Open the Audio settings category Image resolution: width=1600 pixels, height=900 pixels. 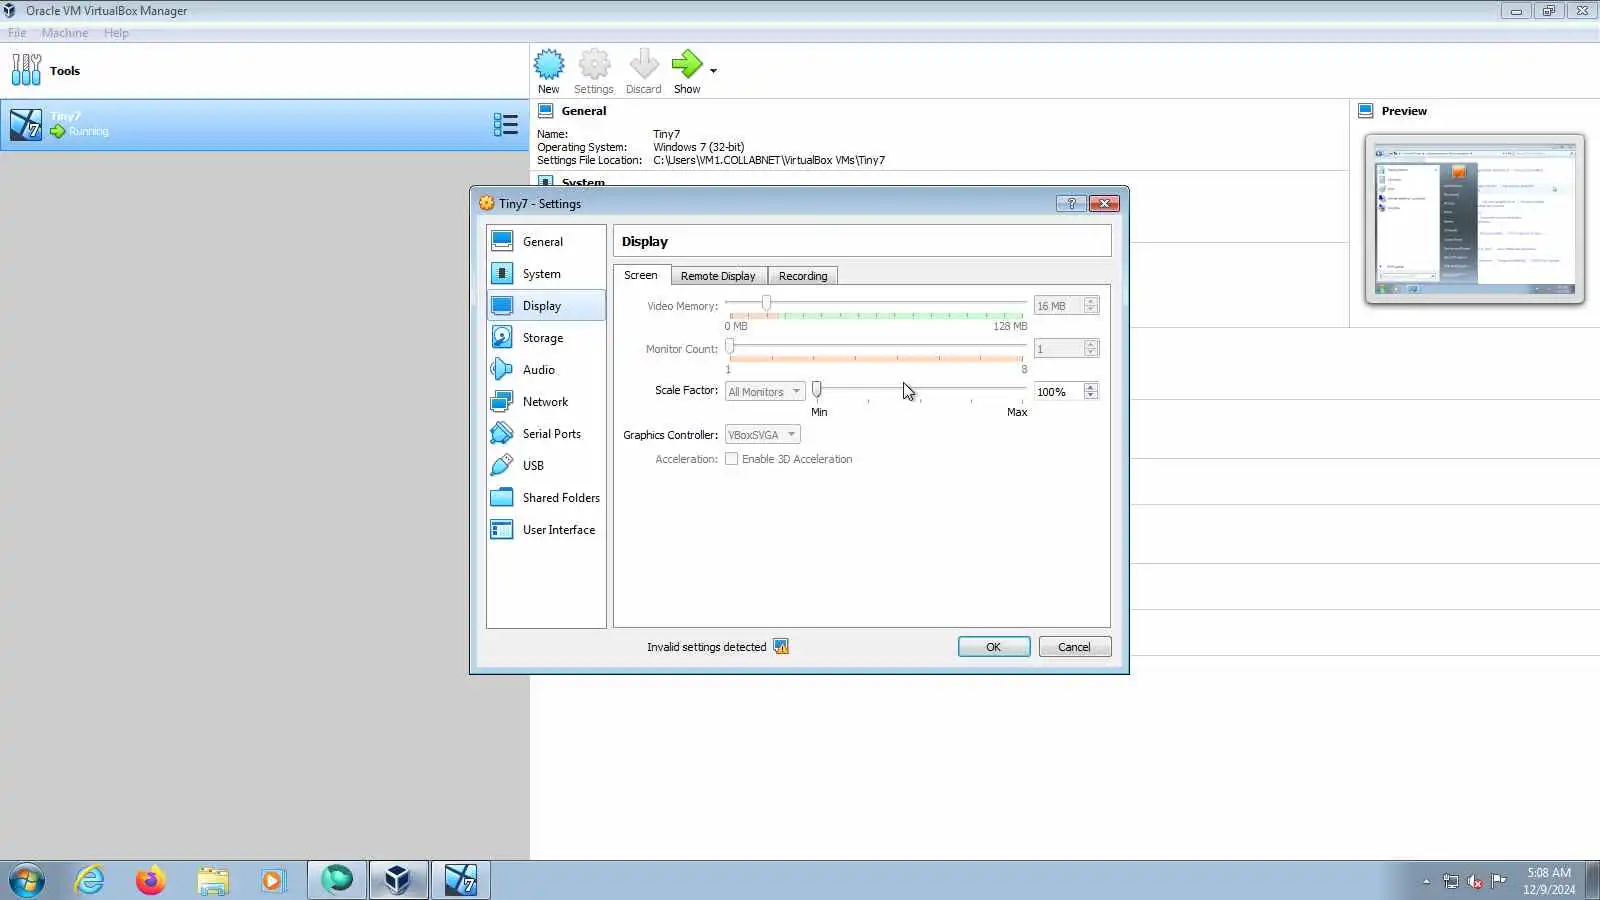[x=546, y=370]
